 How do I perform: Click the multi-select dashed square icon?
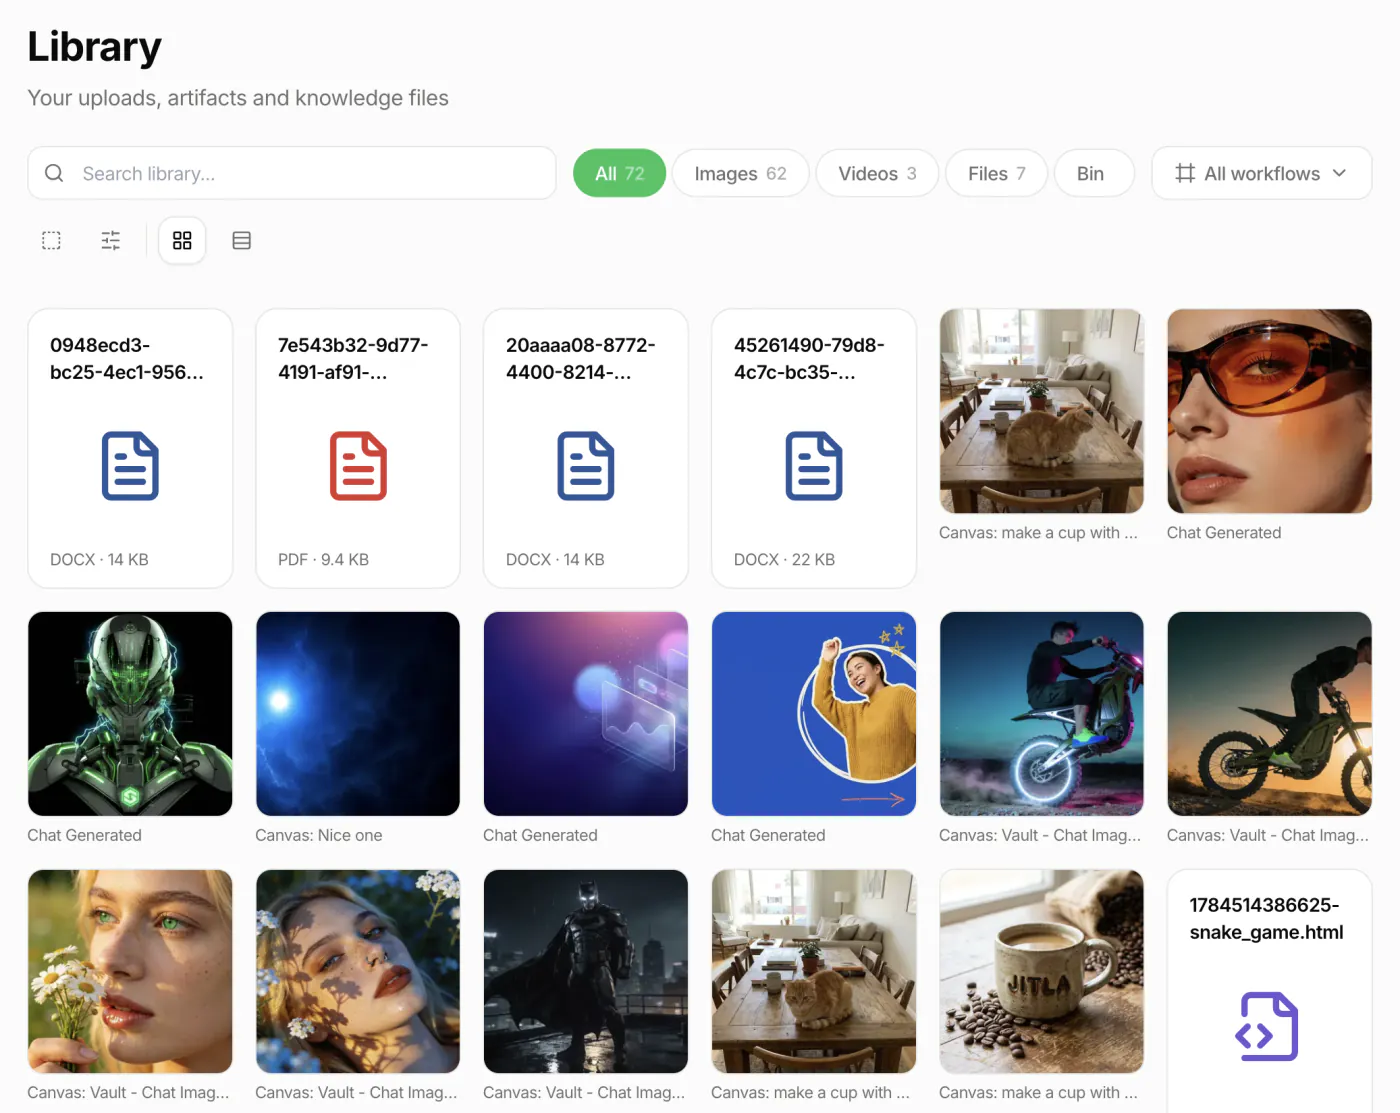pyautogui.click(x=51, y=240)
